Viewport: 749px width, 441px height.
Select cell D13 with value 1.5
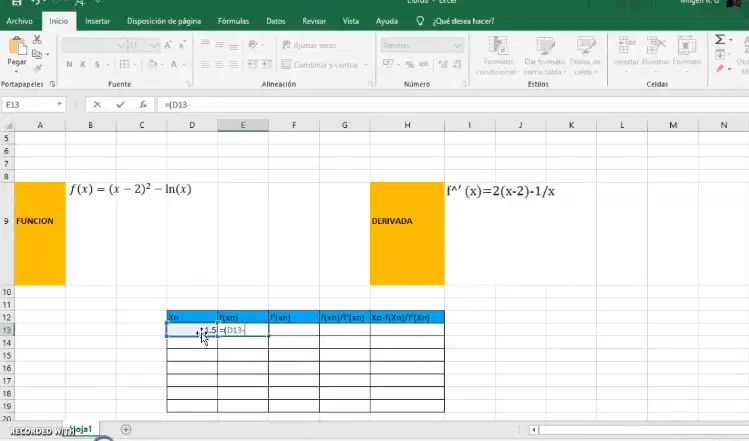coord(192,330)
